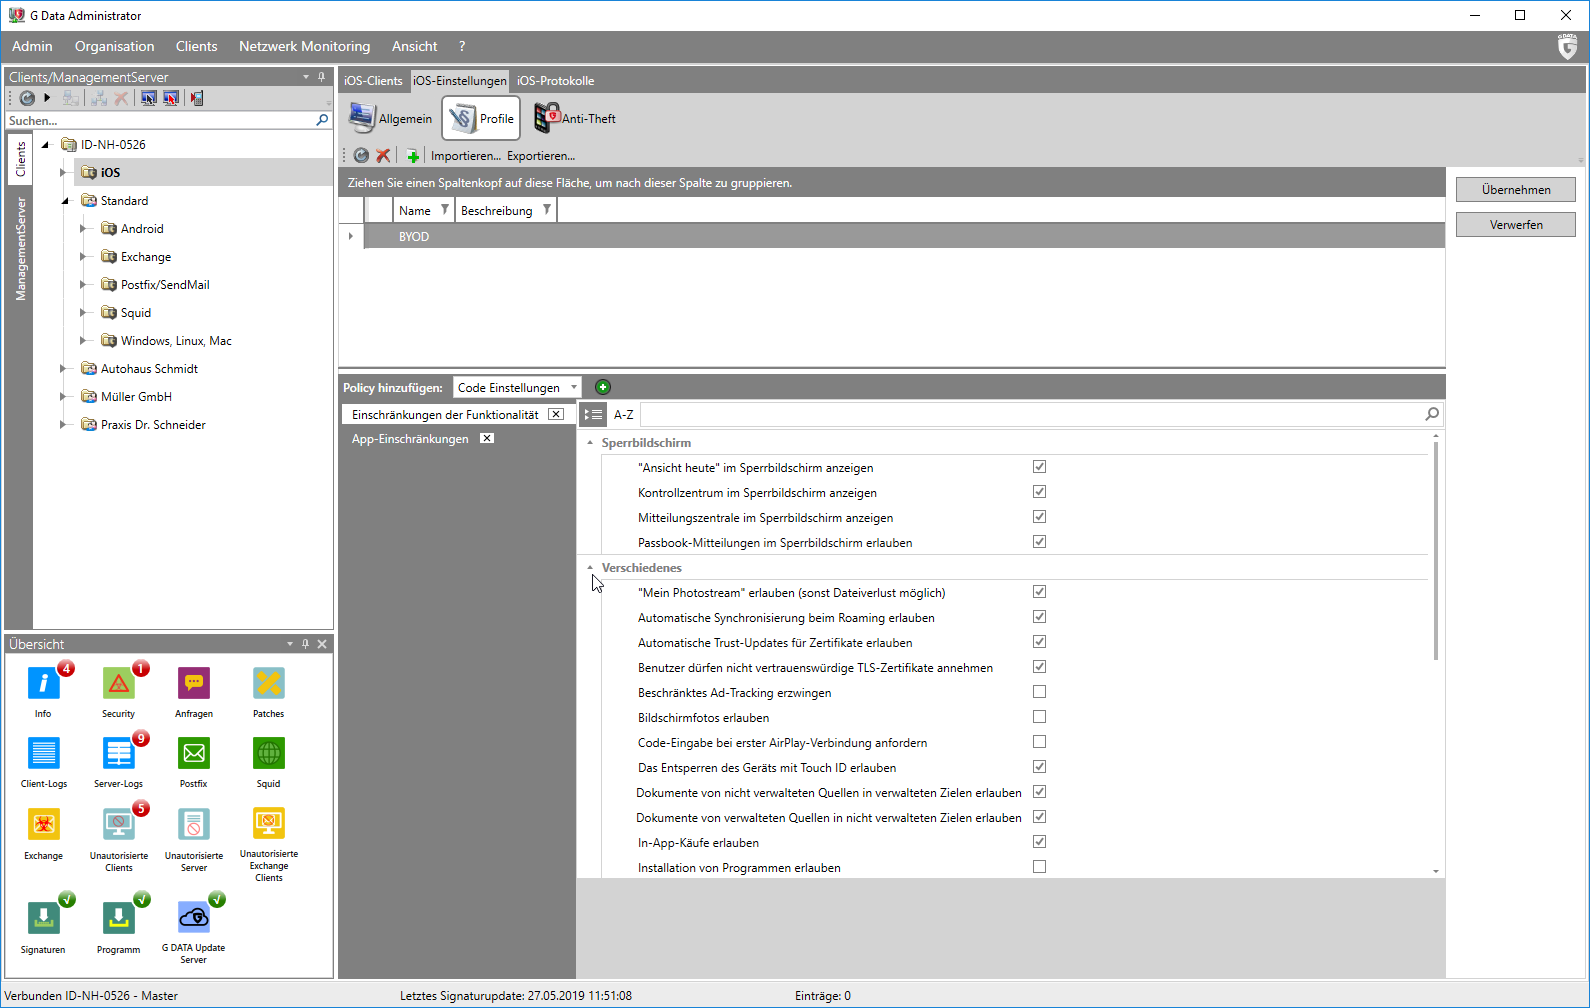Enable Beschränktes Ad-Tracking erzwingen
Image resolution: width=1590 pixels, height=1008 pixels.
[x=1039, y=692]
